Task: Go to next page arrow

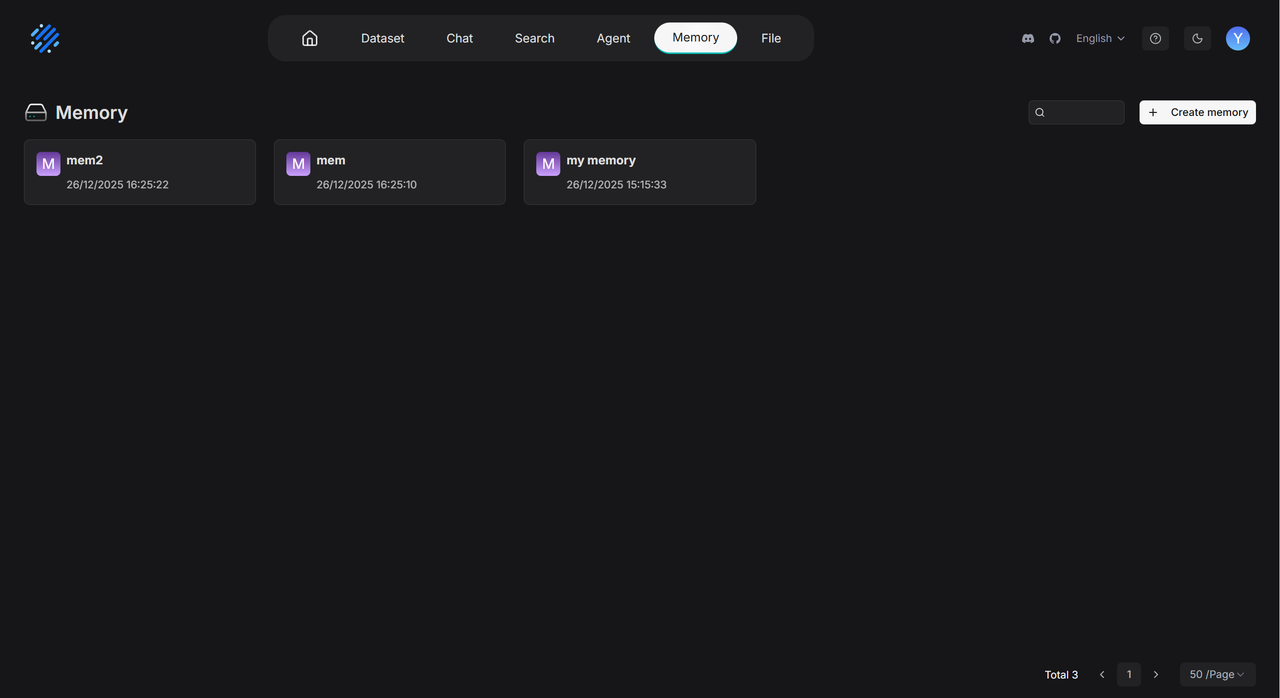Action: (1156, 674)
